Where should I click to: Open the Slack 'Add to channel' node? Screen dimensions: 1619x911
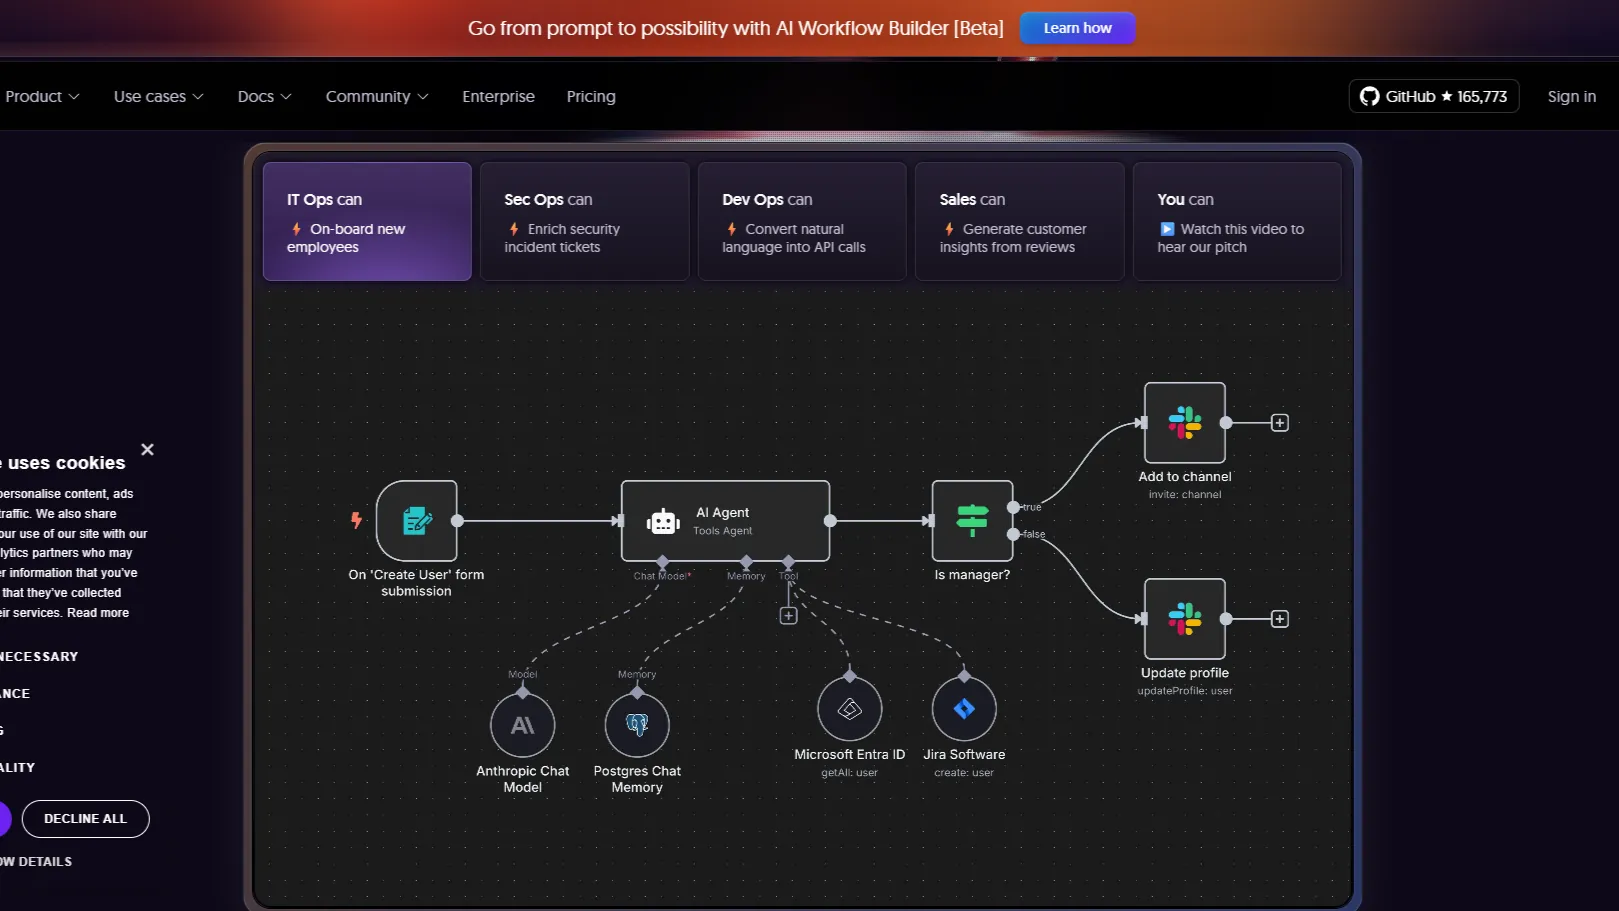1184,423
